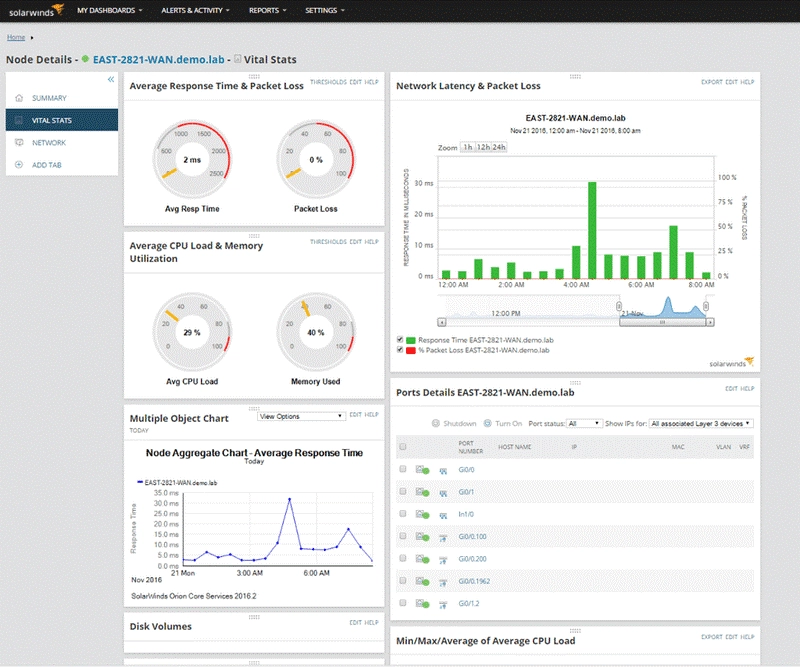
Task: Check the box for port Gi0/0.1962
Action: [403, 580]
